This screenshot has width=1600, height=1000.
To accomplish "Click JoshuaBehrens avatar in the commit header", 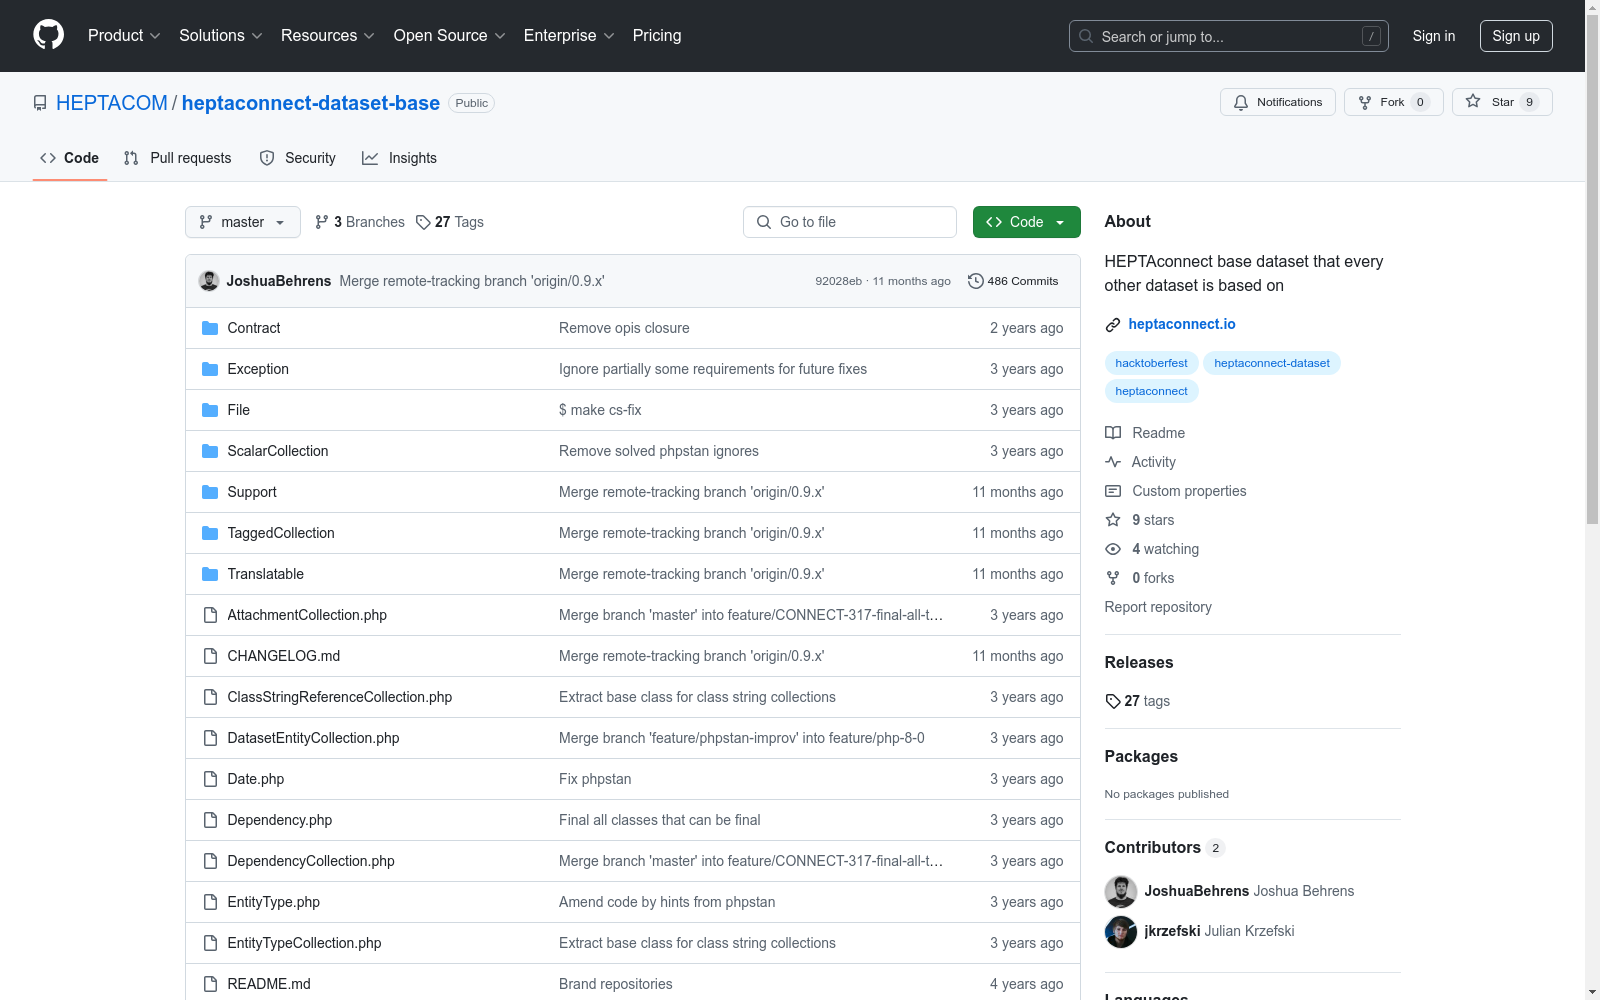I will coord(209,281).
